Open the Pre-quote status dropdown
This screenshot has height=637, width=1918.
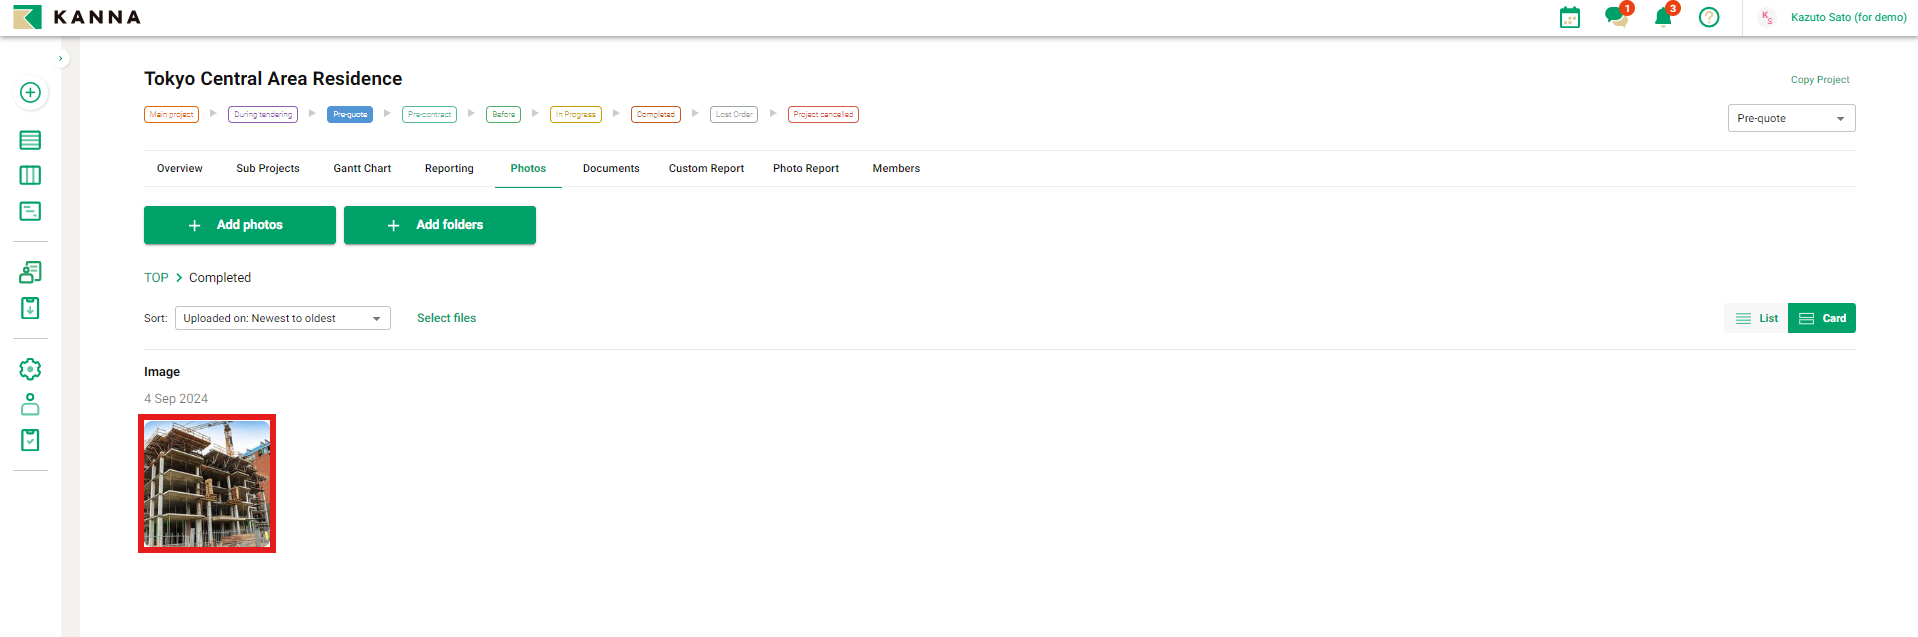[x=1791, y=118]
